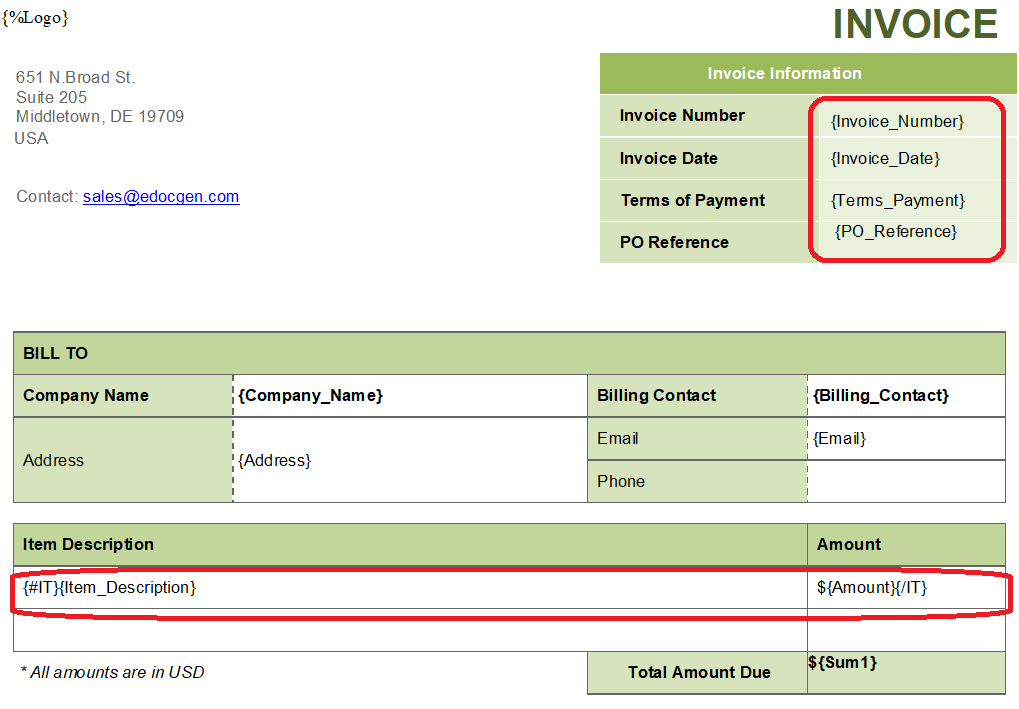The image size is (1019, 709).
Task: Click the empty Phone value cell
Action: 905,481
